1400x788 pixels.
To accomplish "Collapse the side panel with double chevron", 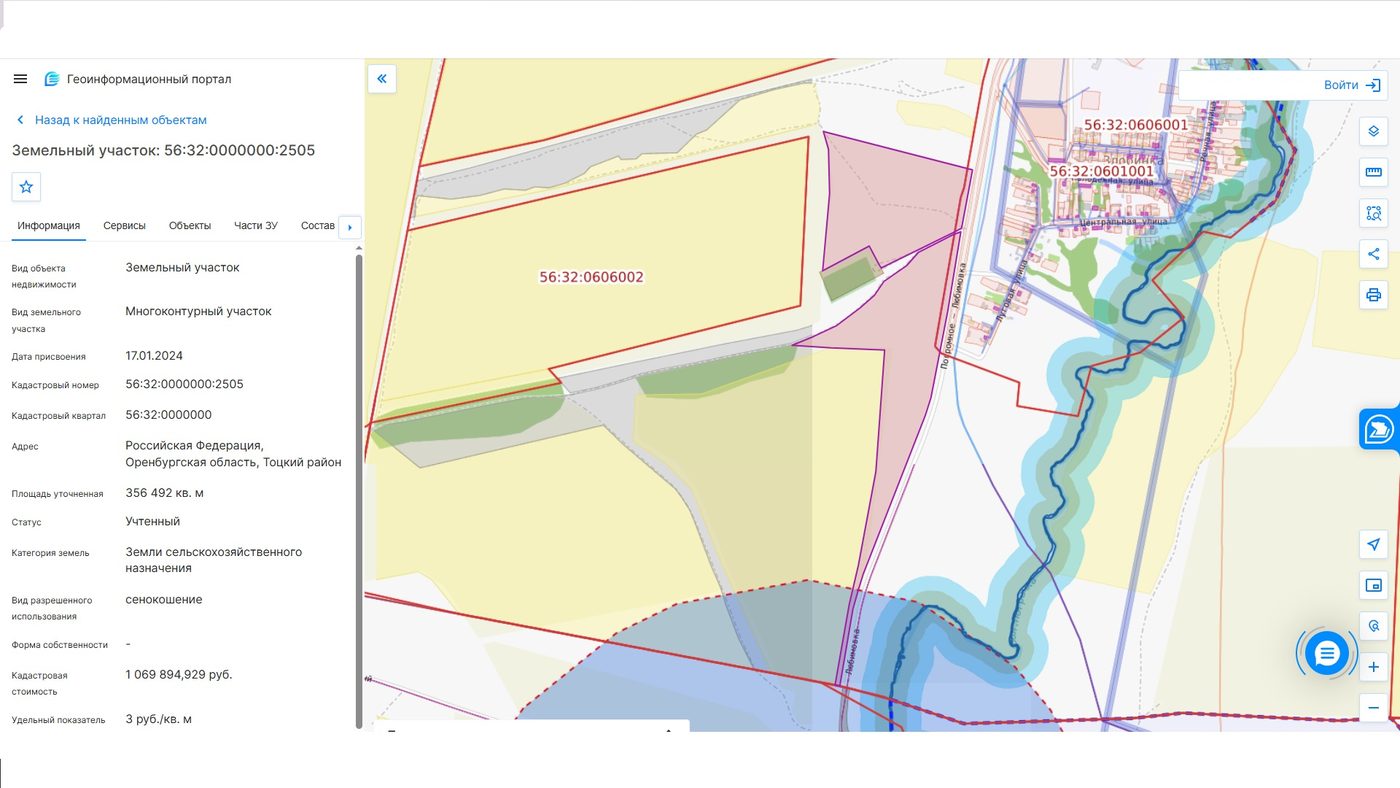I will pos(382,78).
